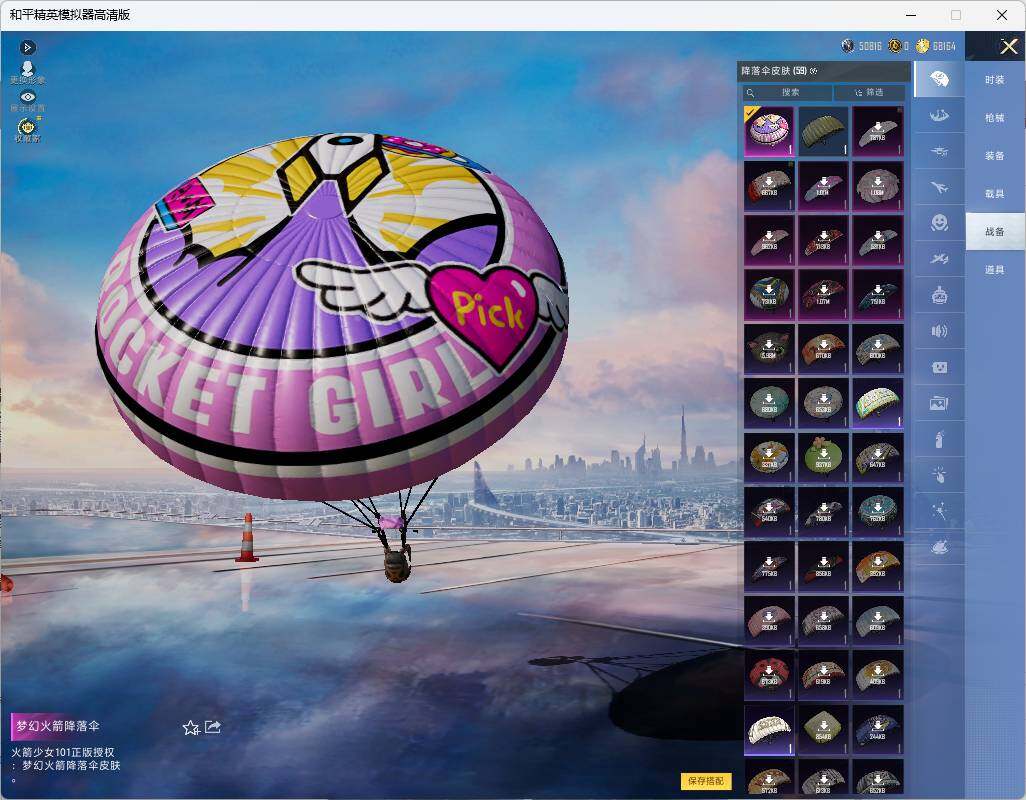Open the boat-shaped icon category

point(939,116)
